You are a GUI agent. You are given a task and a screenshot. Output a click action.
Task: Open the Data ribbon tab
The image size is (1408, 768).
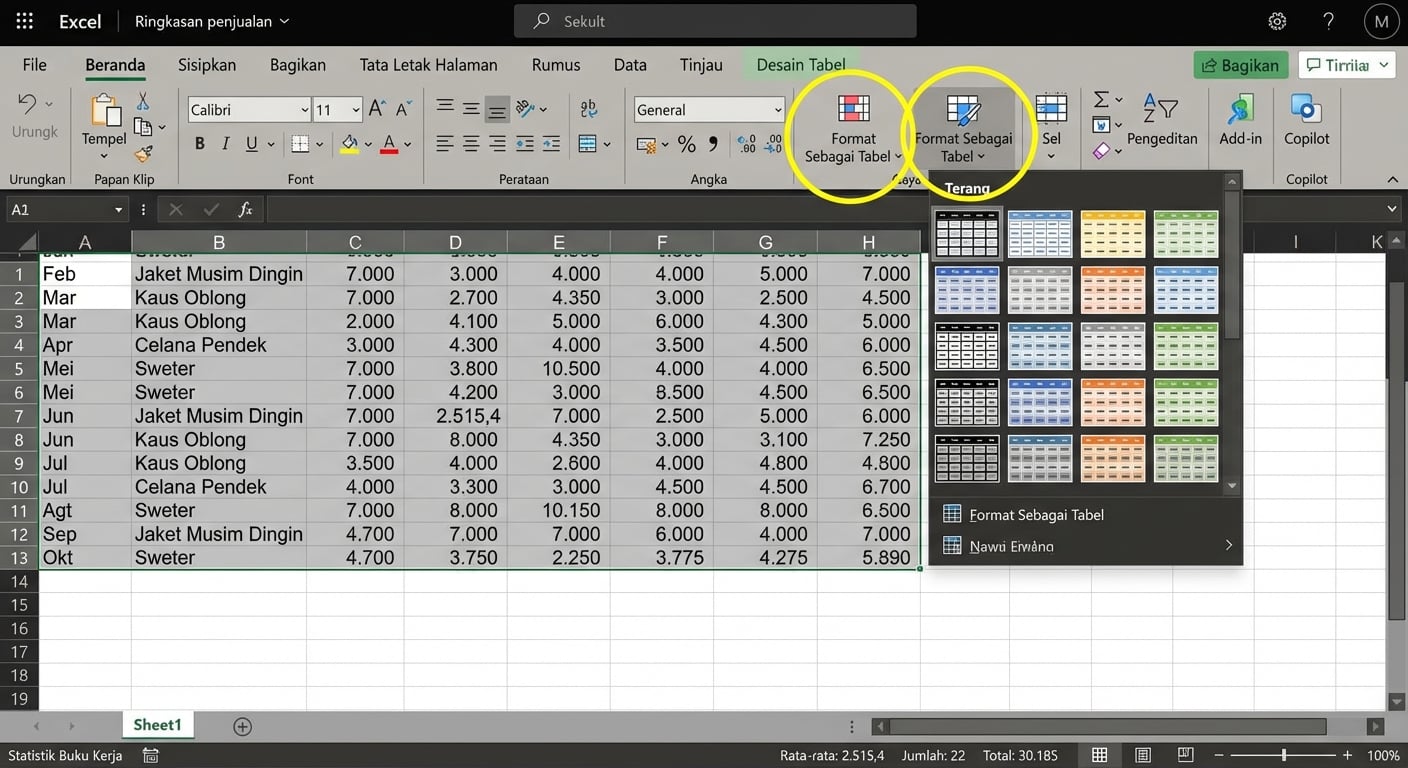[x=630, y=64]
